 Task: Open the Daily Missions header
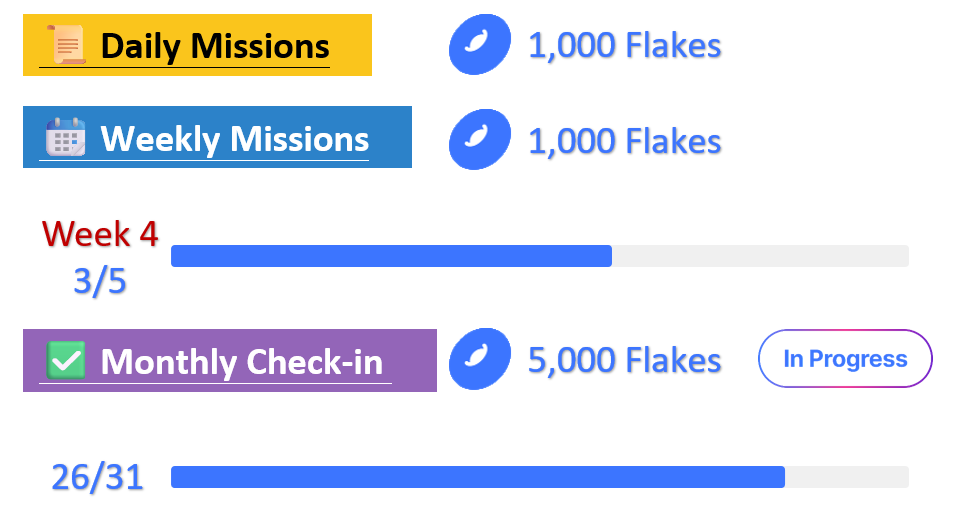[x=197, y=45]
